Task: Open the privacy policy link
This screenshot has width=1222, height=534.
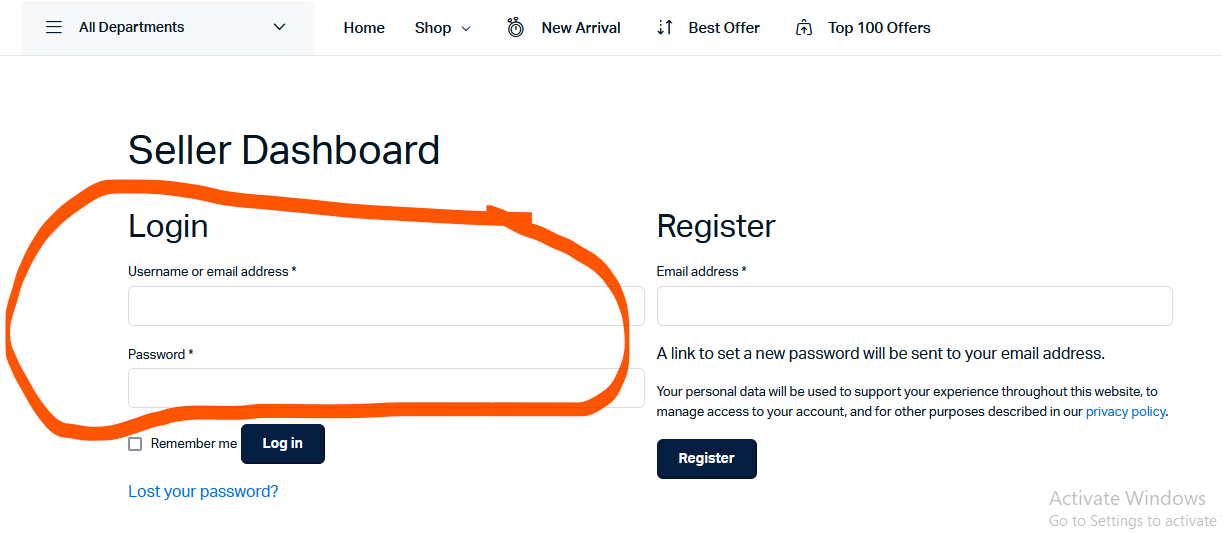Action: pos(1125,411)
